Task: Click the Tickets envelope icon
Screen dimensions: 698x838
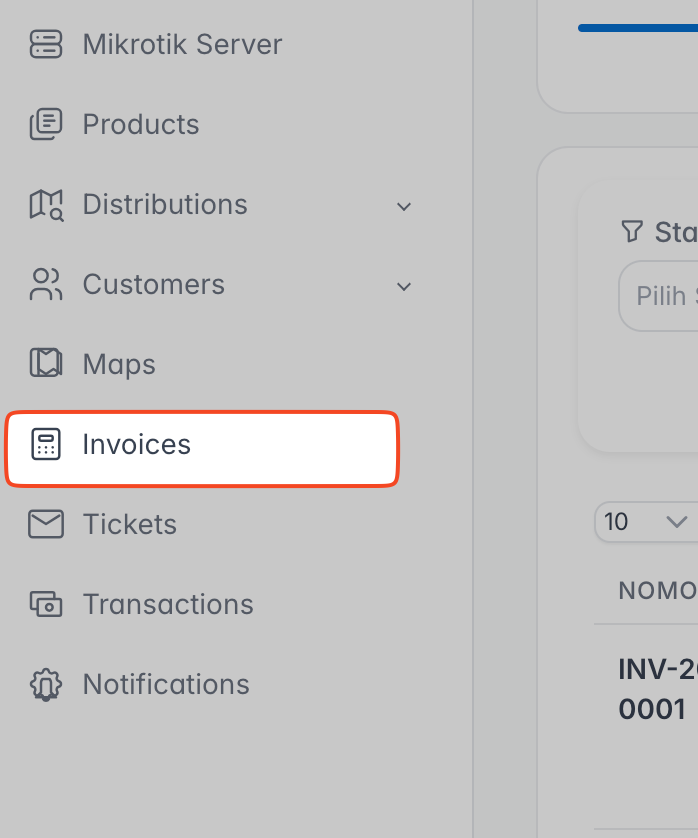Action: click(46, 524)
